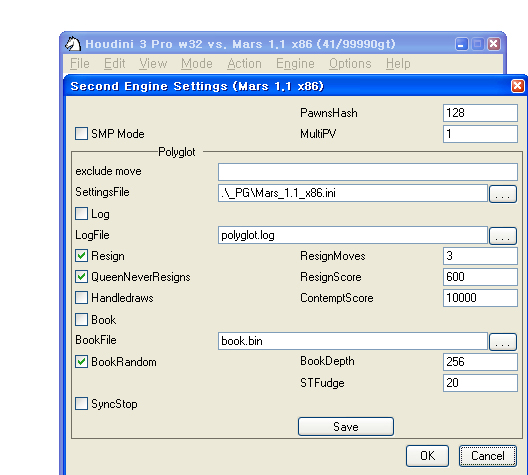Uncheck the BookRandom checkbox
The image size is (528, 475).
click(x=81, y=362)
